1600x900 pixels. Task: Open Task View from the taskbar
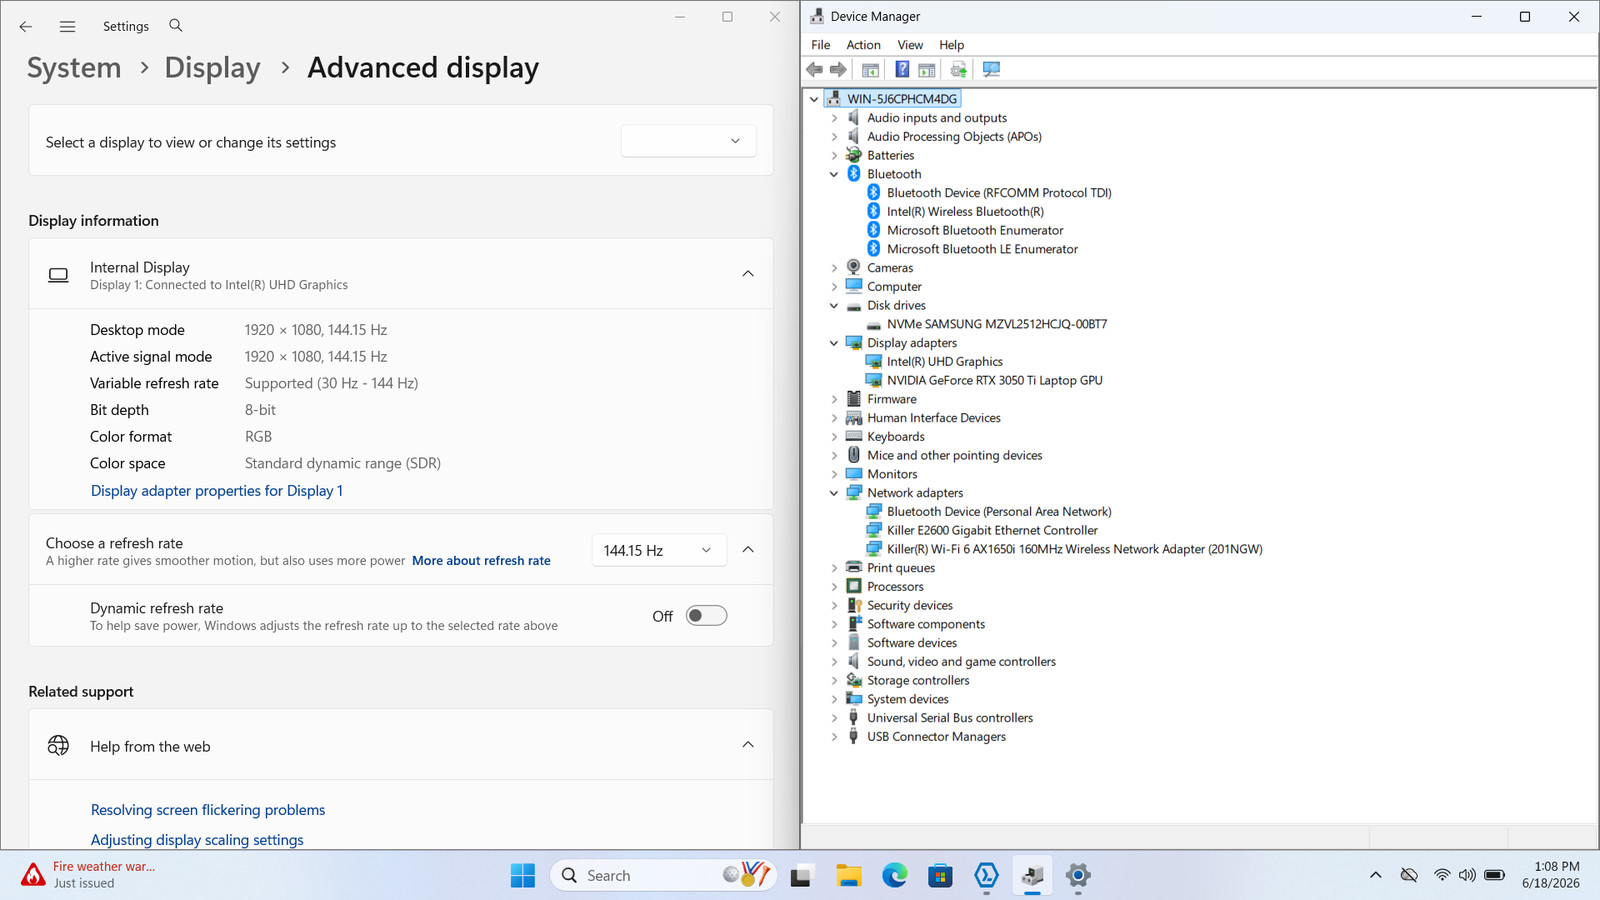coord(801,876)
